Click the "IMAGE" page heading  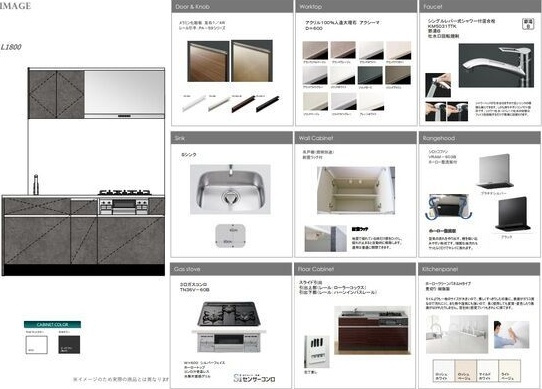click(16, 6)
